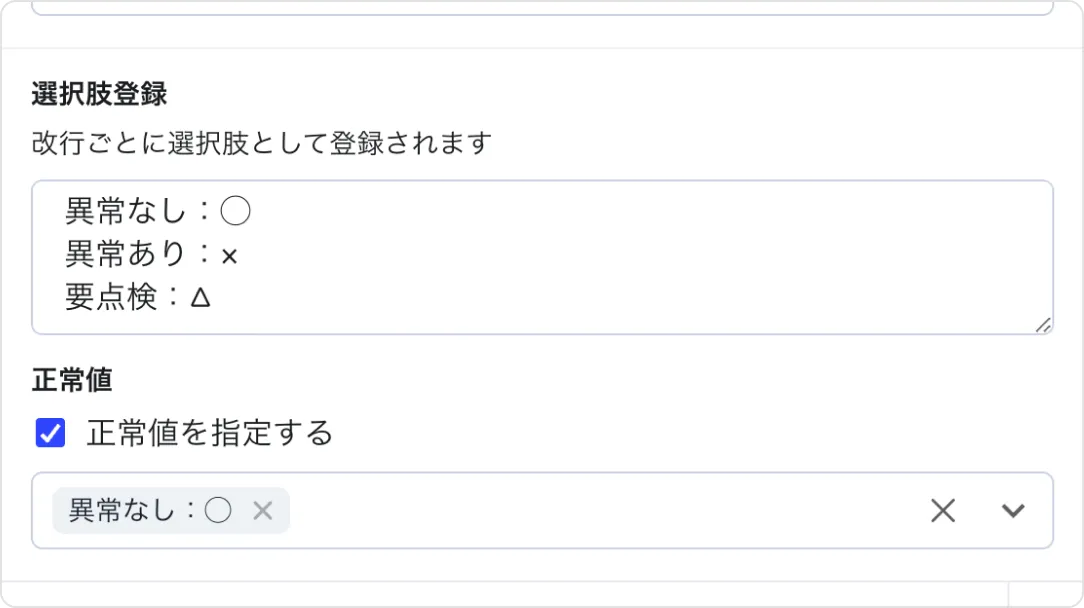Uncheck the 正常値を指定する checkbox

tap(50, 433)
